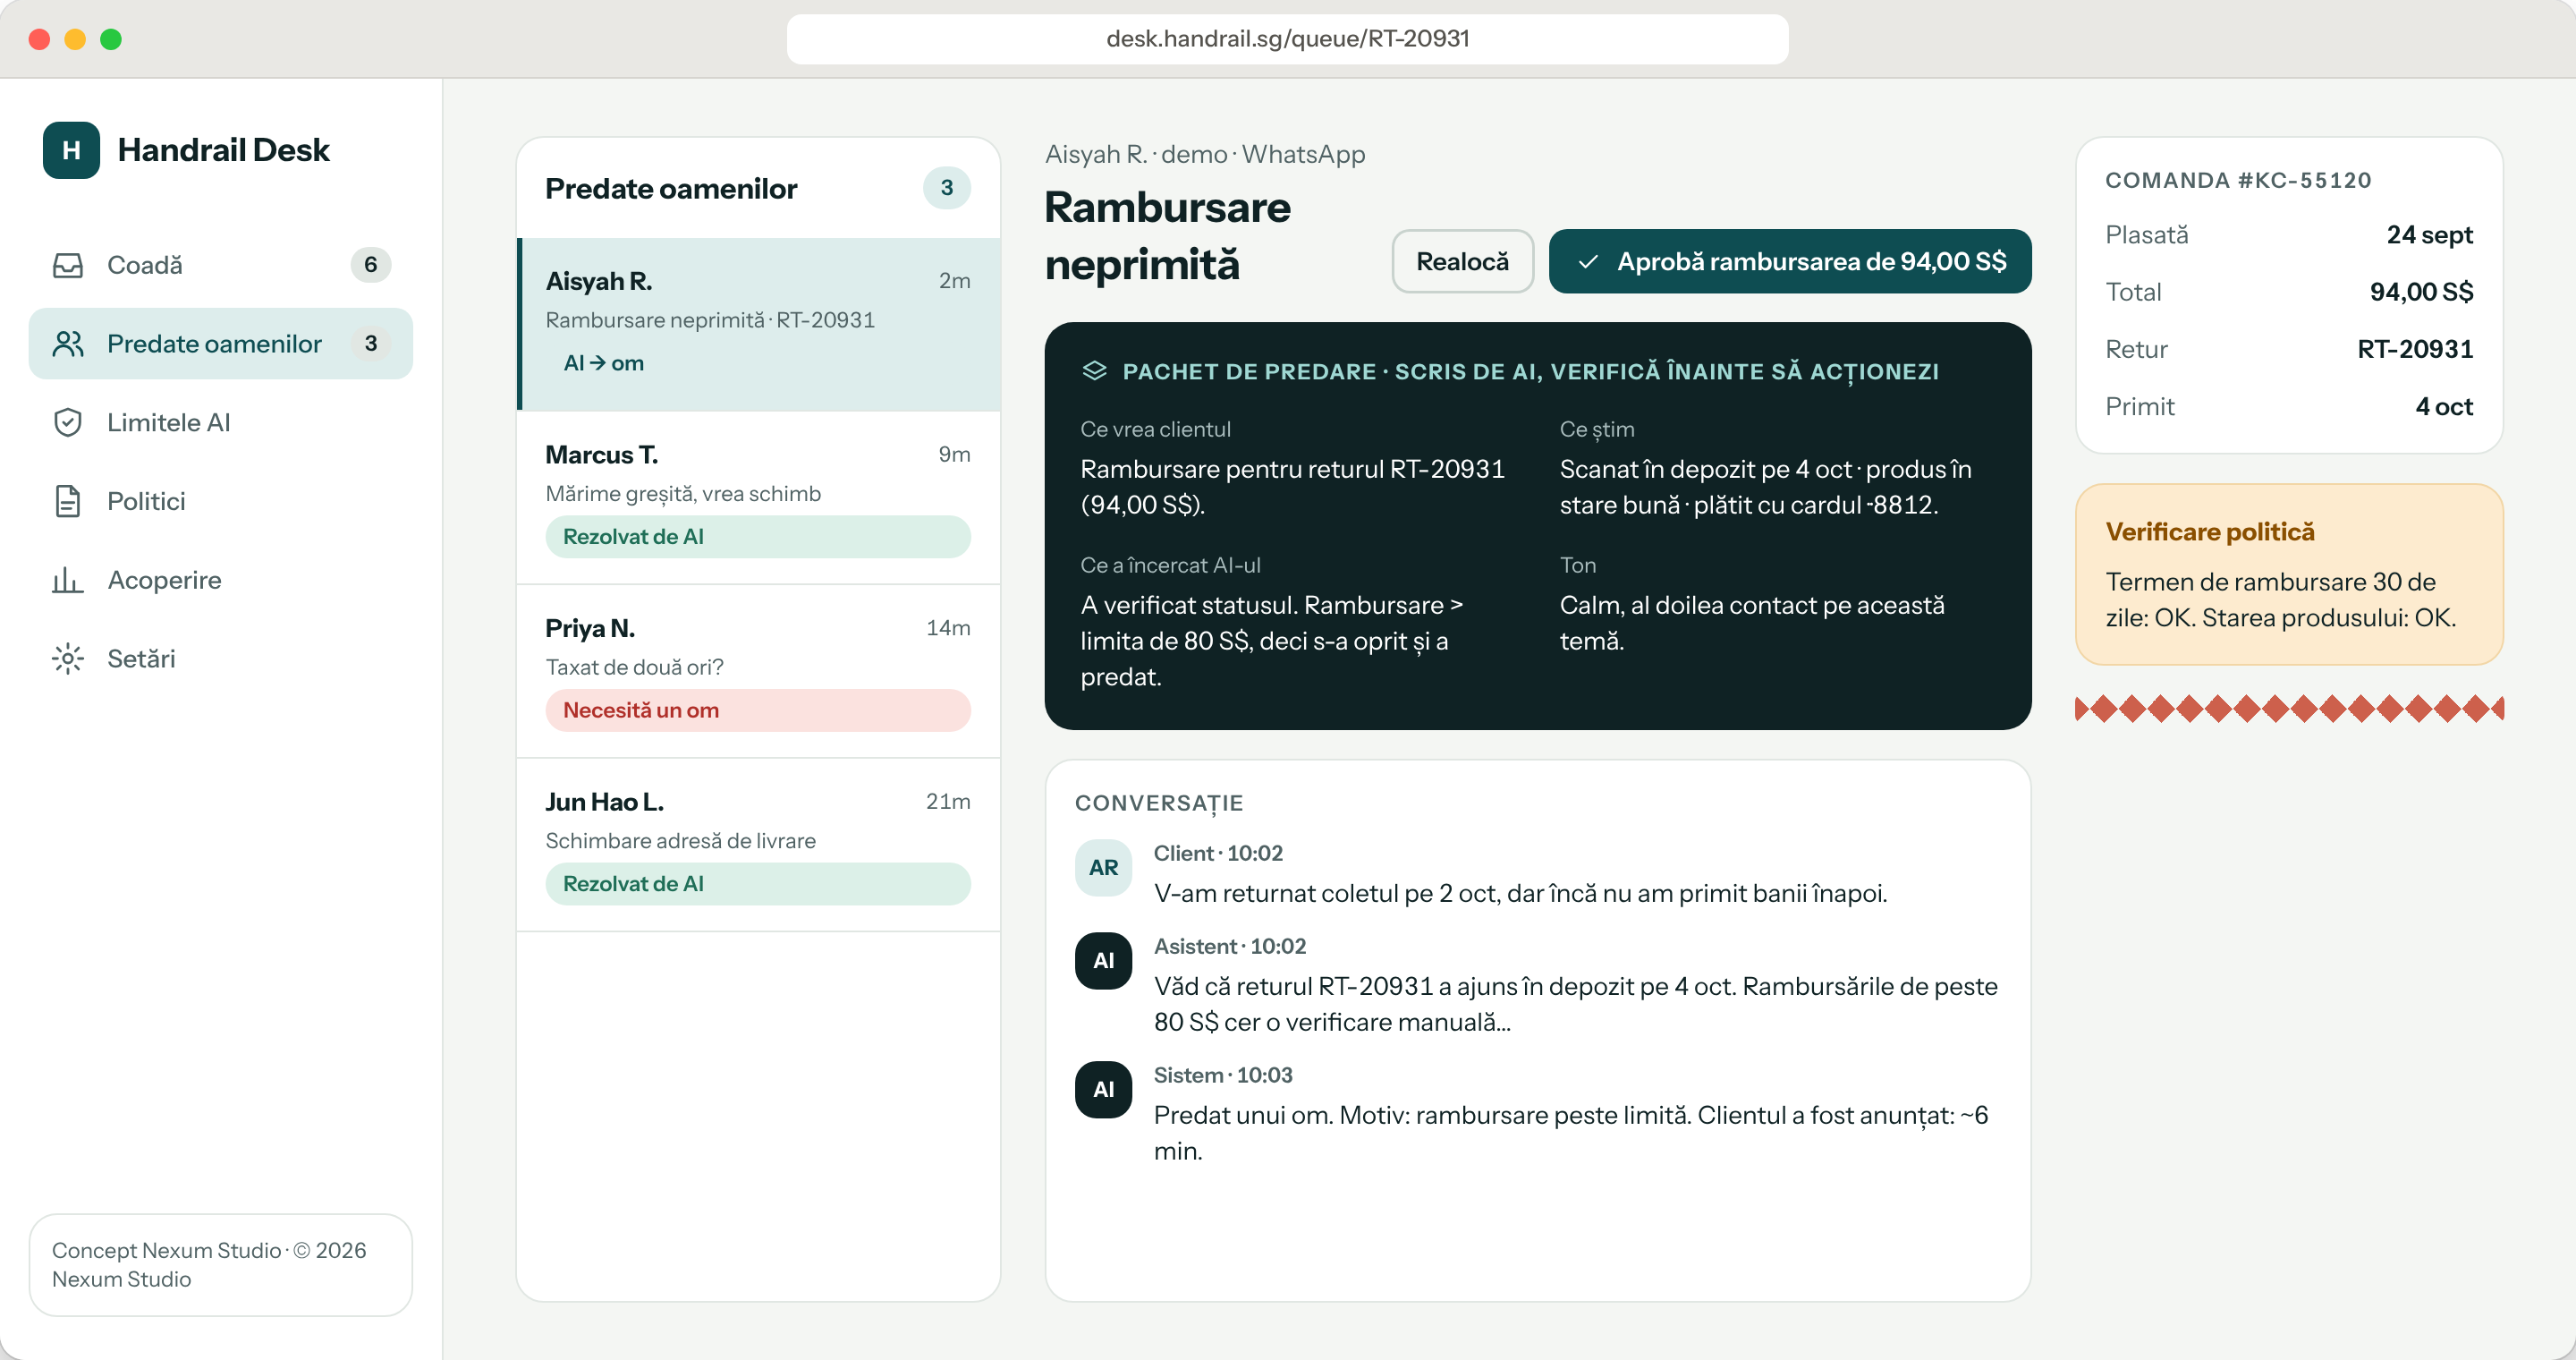Image resolution: width=2576 pixels, height=1360 pixels.
Task: Open the Coadă inbox icon
Action: coord(68,265)
